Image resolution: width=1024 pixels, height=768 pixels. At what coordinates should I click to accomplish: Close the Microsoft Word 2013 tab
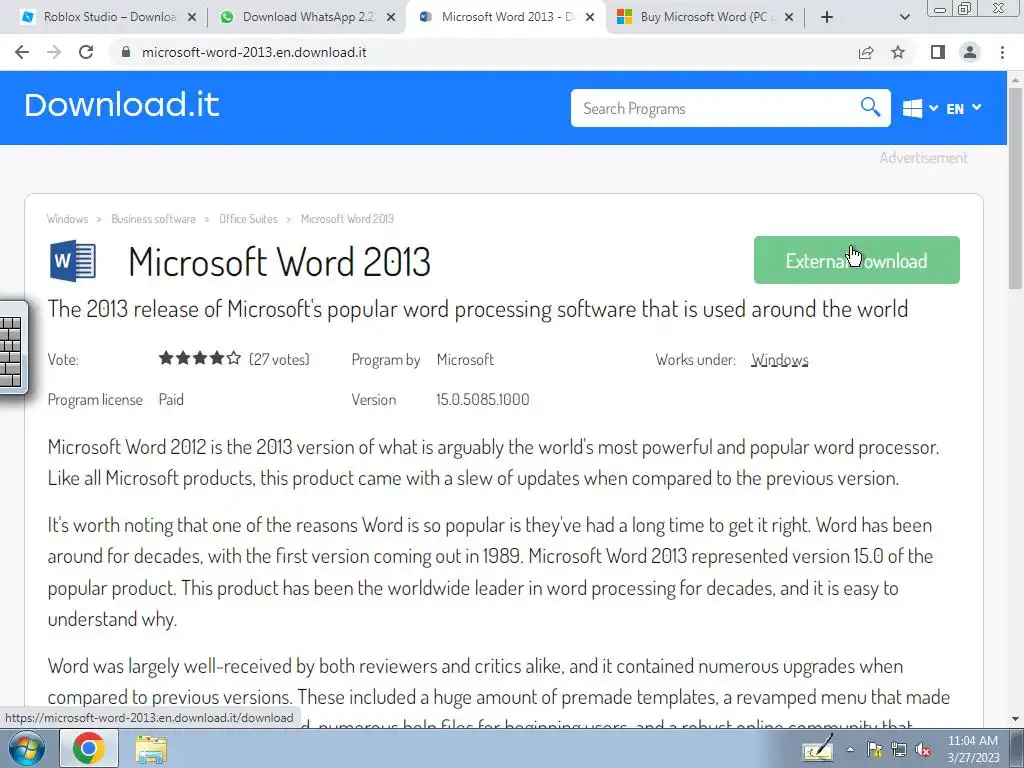(x=590, y=18)
